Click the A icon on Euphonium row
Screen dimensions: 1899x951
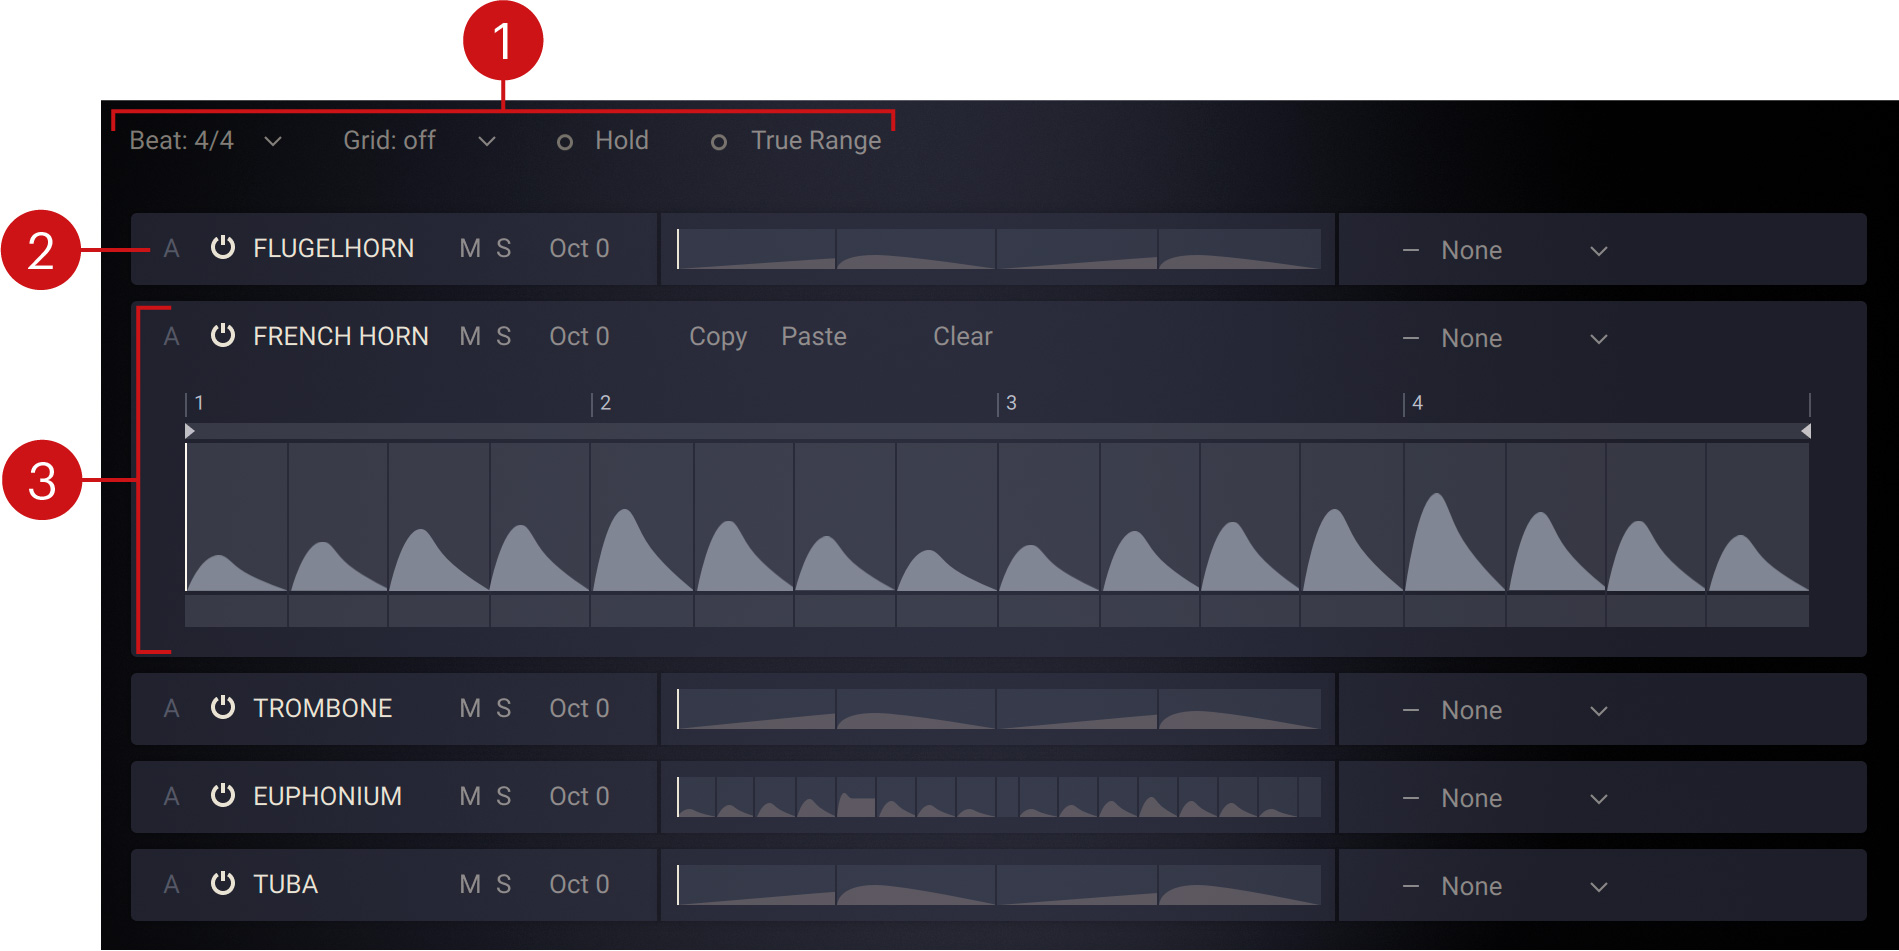(172, 796)
